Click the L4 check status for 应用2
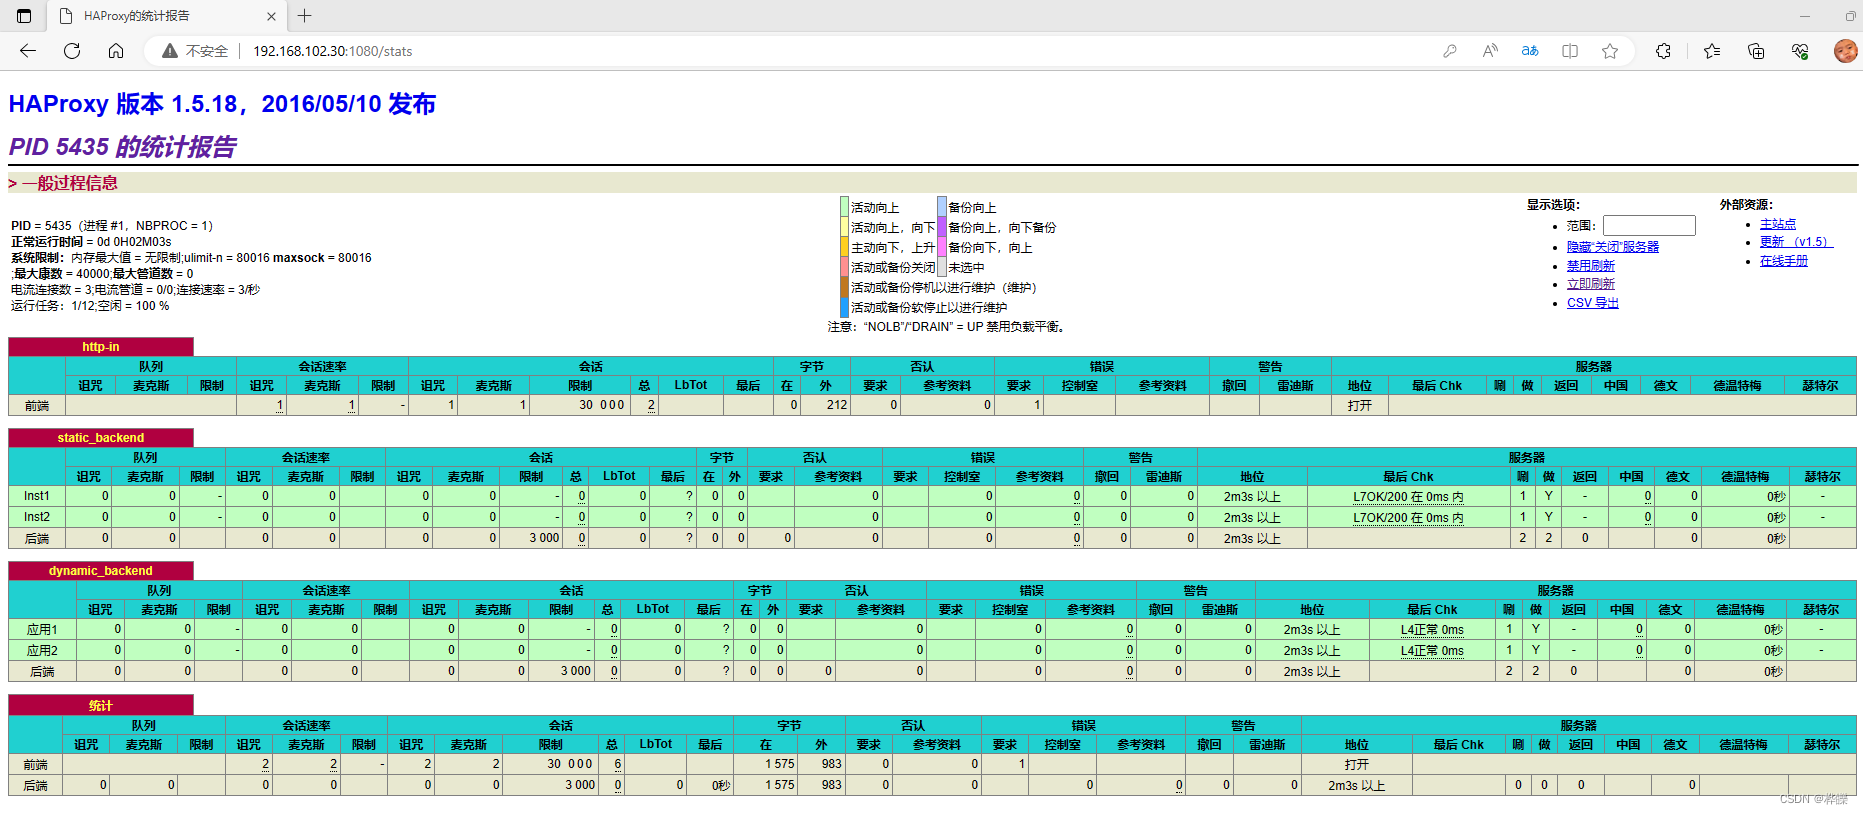The width and height of the screenshot is (1863, 814). 1432,651
